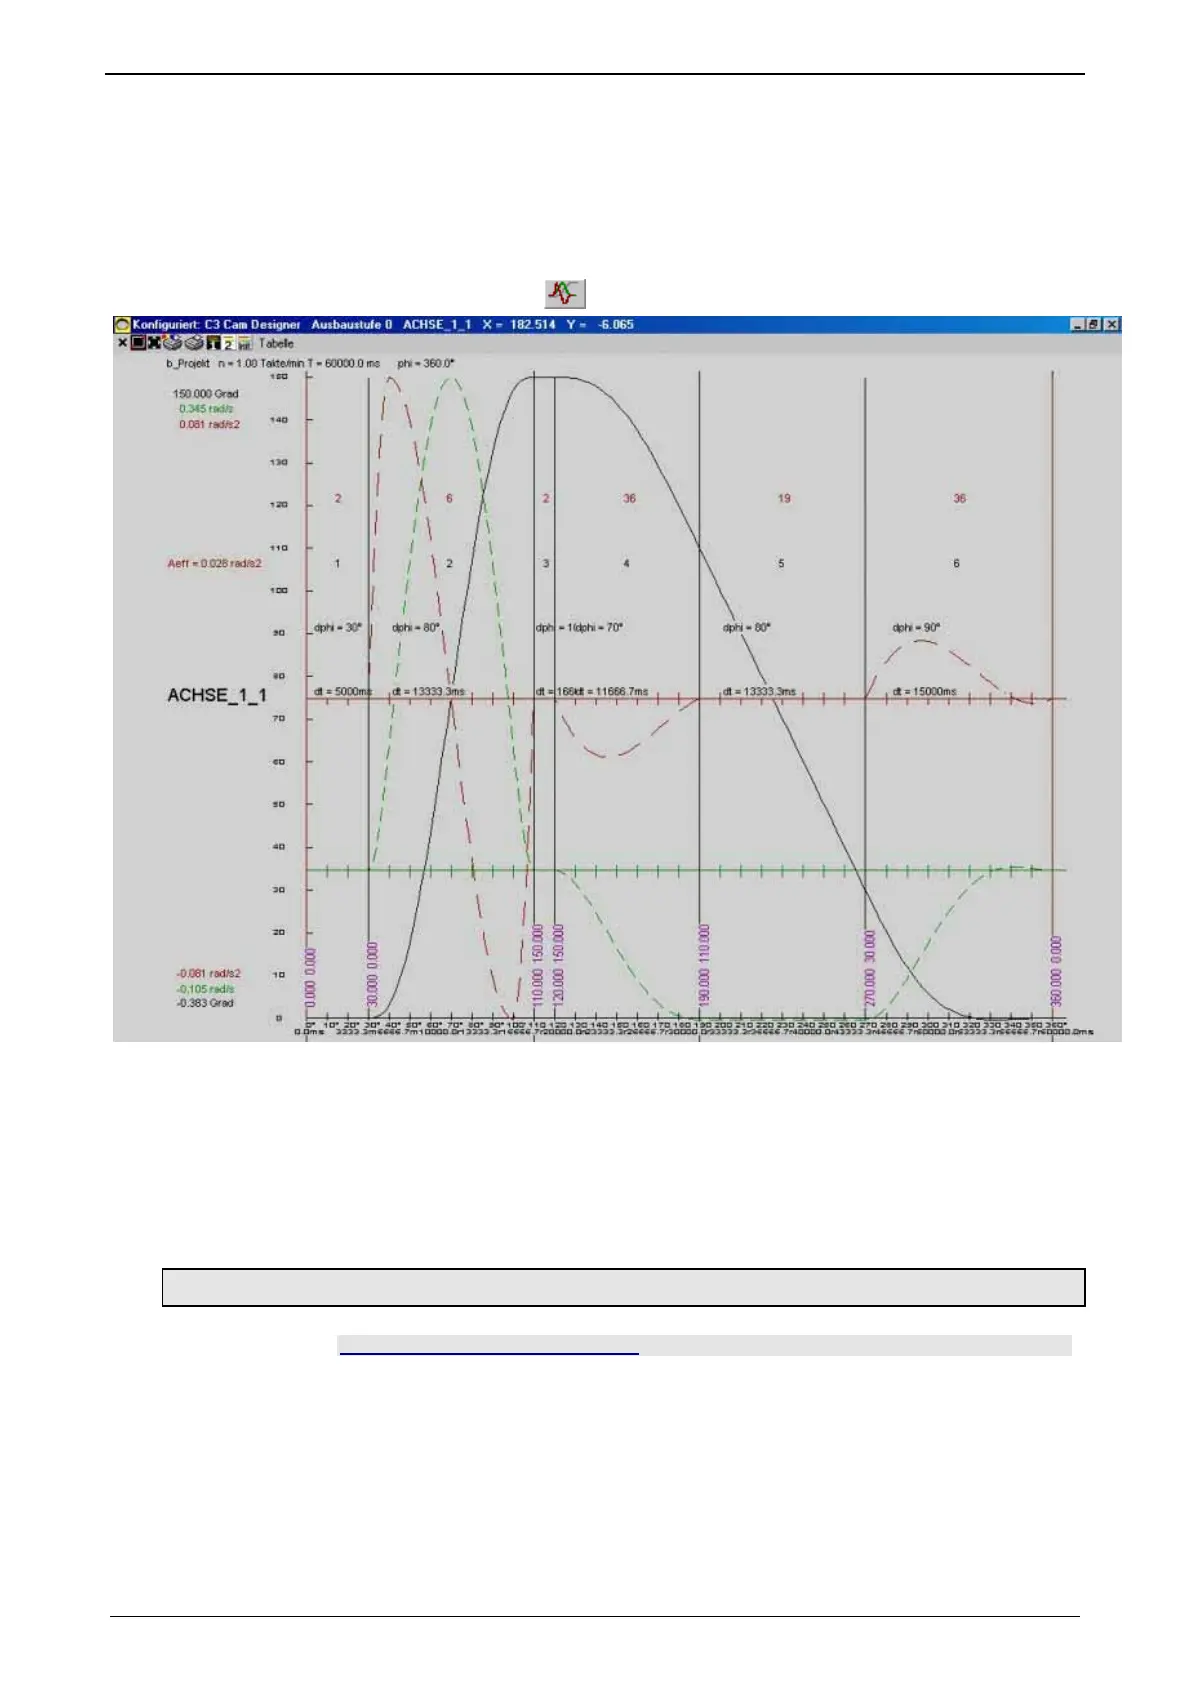Viewport: 1190px width, 1684px height.
Task: Click the dark green toolbar icon before the 2
Action: coord(212,343)
